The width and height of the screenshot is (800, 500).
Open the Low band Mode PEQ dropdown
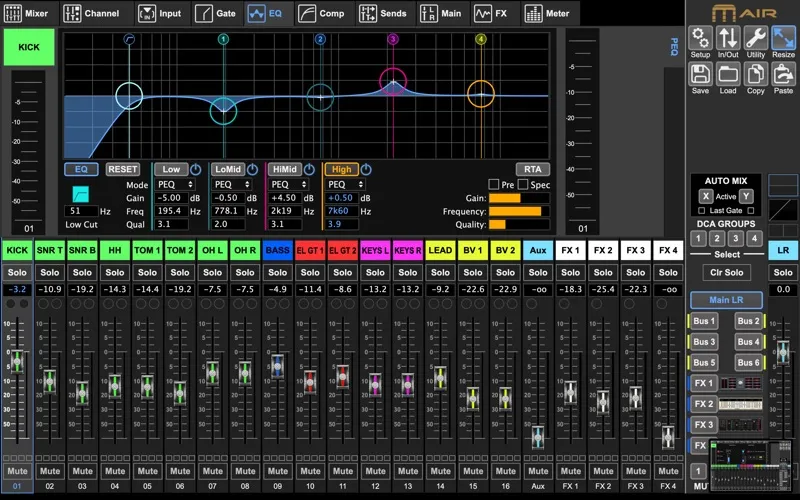pyautogui.click(x=175, y=184)
